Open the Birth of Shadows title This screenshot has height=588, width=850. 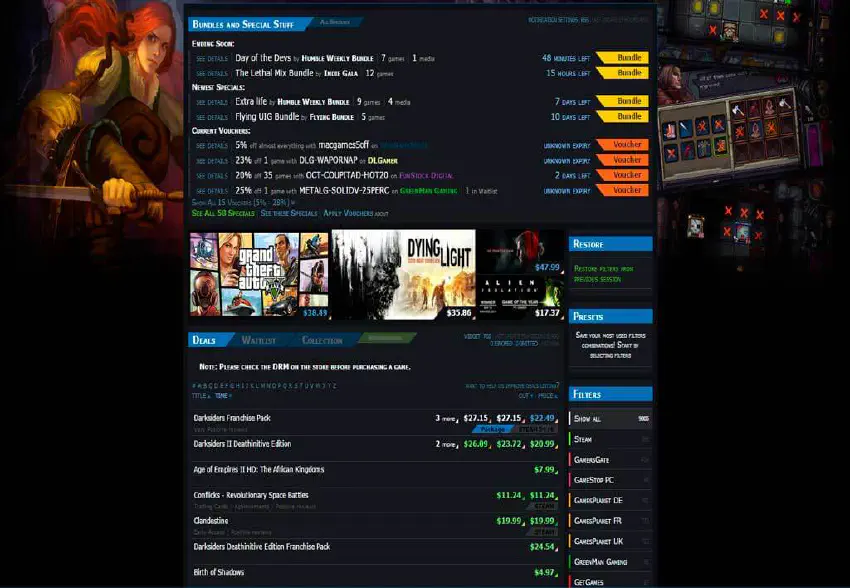point(218,572)
